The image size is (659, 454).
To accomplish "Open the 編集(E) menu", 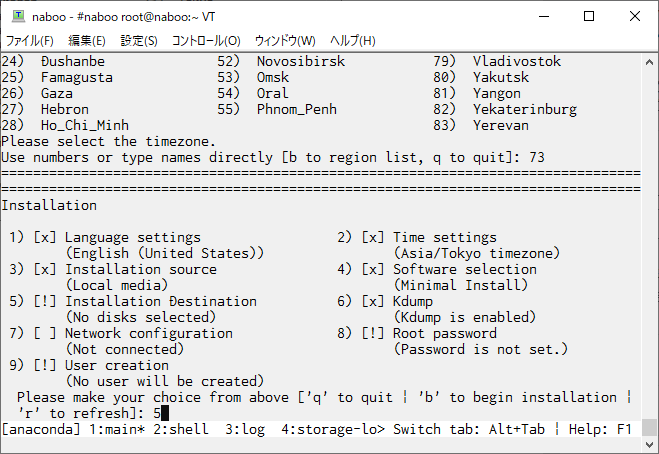I will click(87, 41).
